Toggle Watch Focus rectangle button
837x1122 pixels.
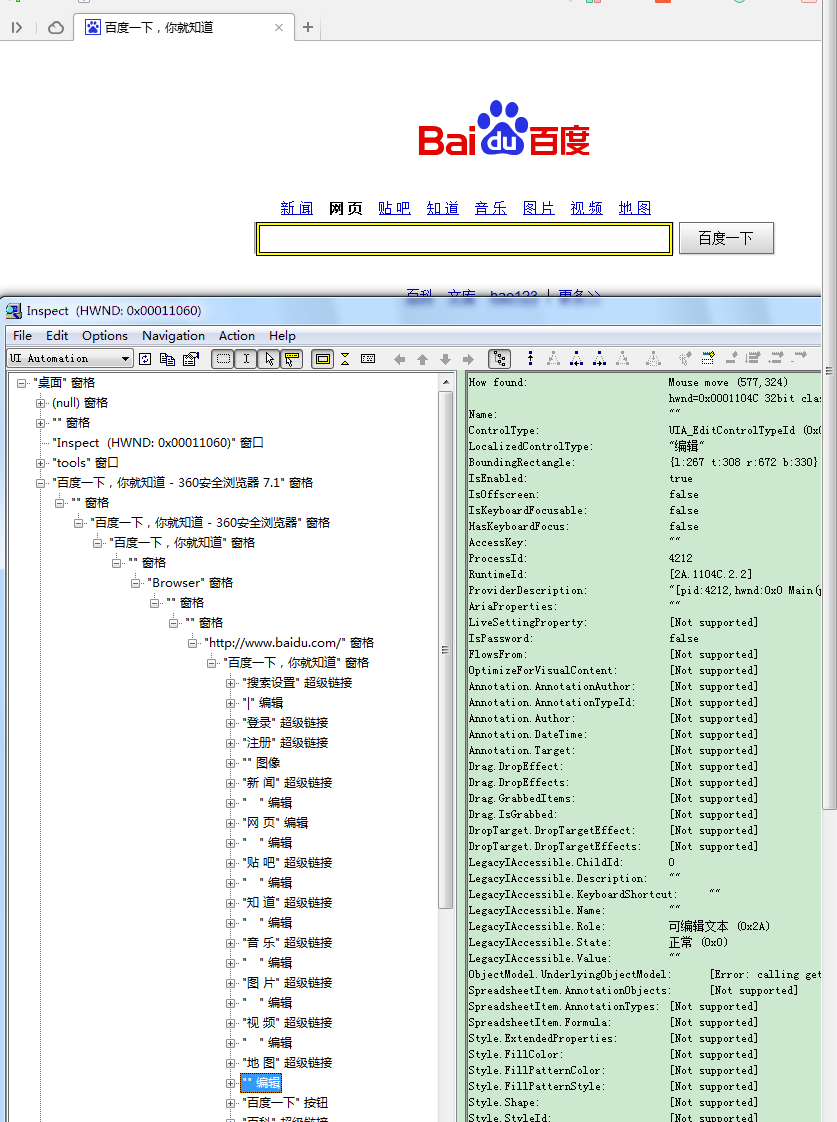tap(224, 359)
